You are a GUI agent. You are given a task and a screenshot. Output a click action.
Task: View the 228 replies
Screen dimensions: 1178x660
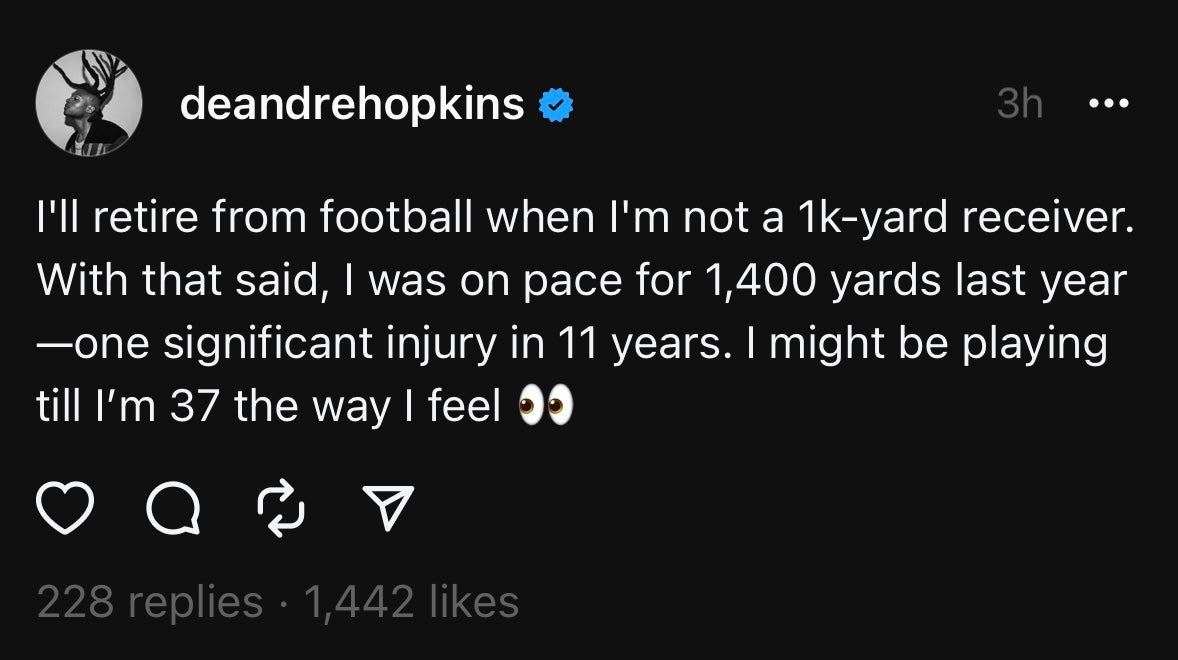pos(150,602)
